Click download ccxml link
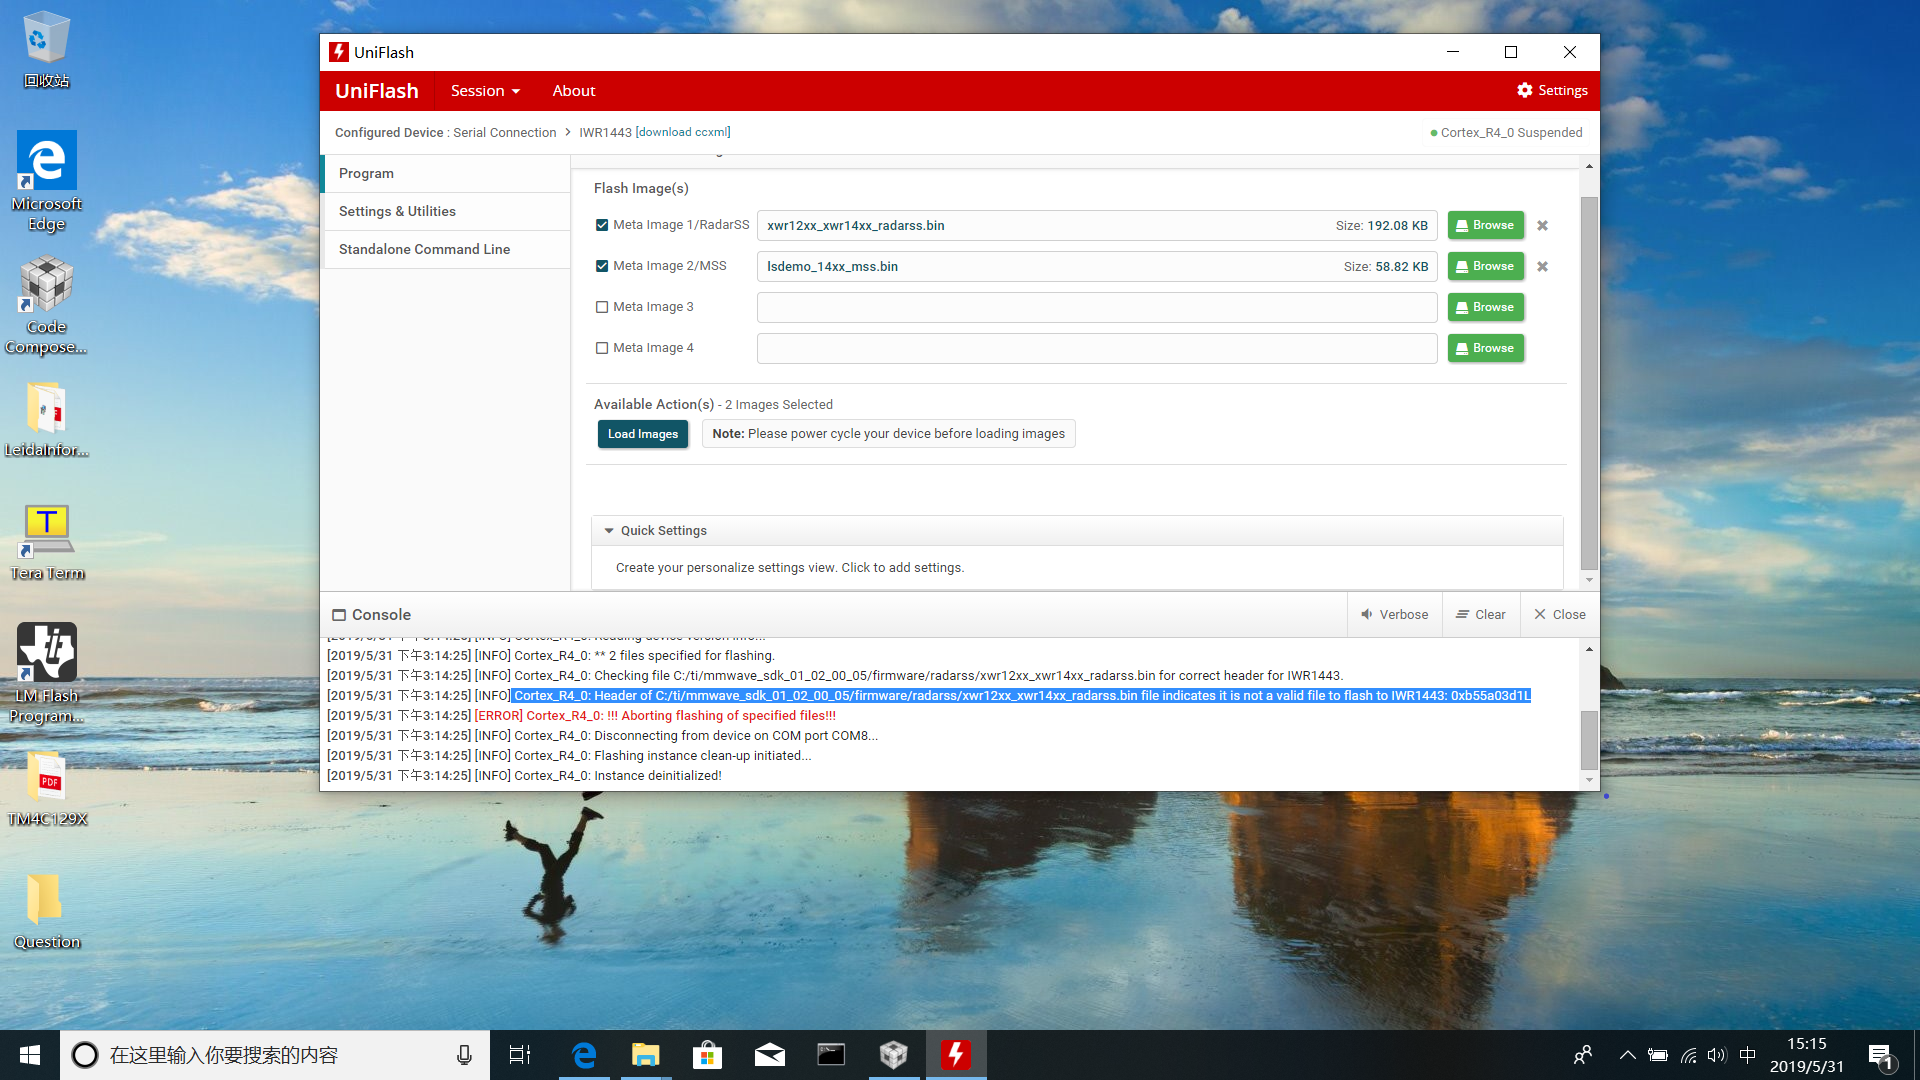The image size is (1920, 1080). [683, 133]
